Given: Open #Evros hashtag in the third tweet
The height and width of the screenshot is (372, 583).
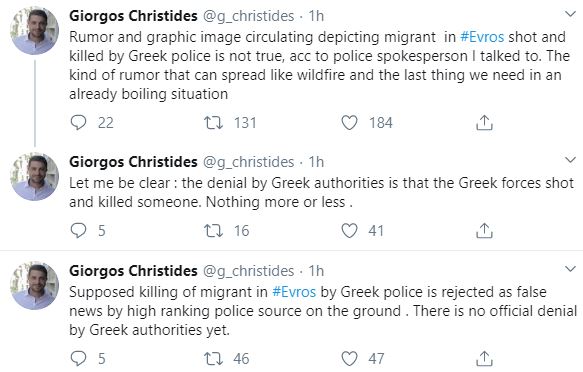Looking at the screenshot, I should pyautogui.click(x=294, y=292).
